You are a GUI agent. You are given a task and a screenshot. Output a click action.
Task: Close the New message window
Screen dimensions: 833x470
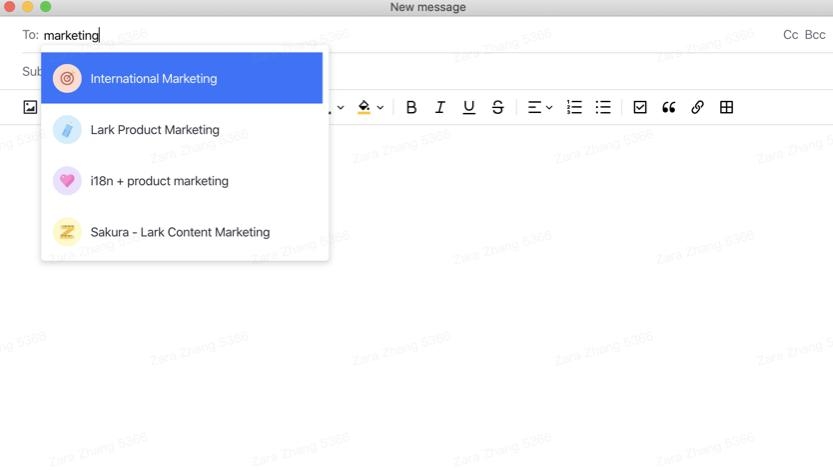coord(9,7)
